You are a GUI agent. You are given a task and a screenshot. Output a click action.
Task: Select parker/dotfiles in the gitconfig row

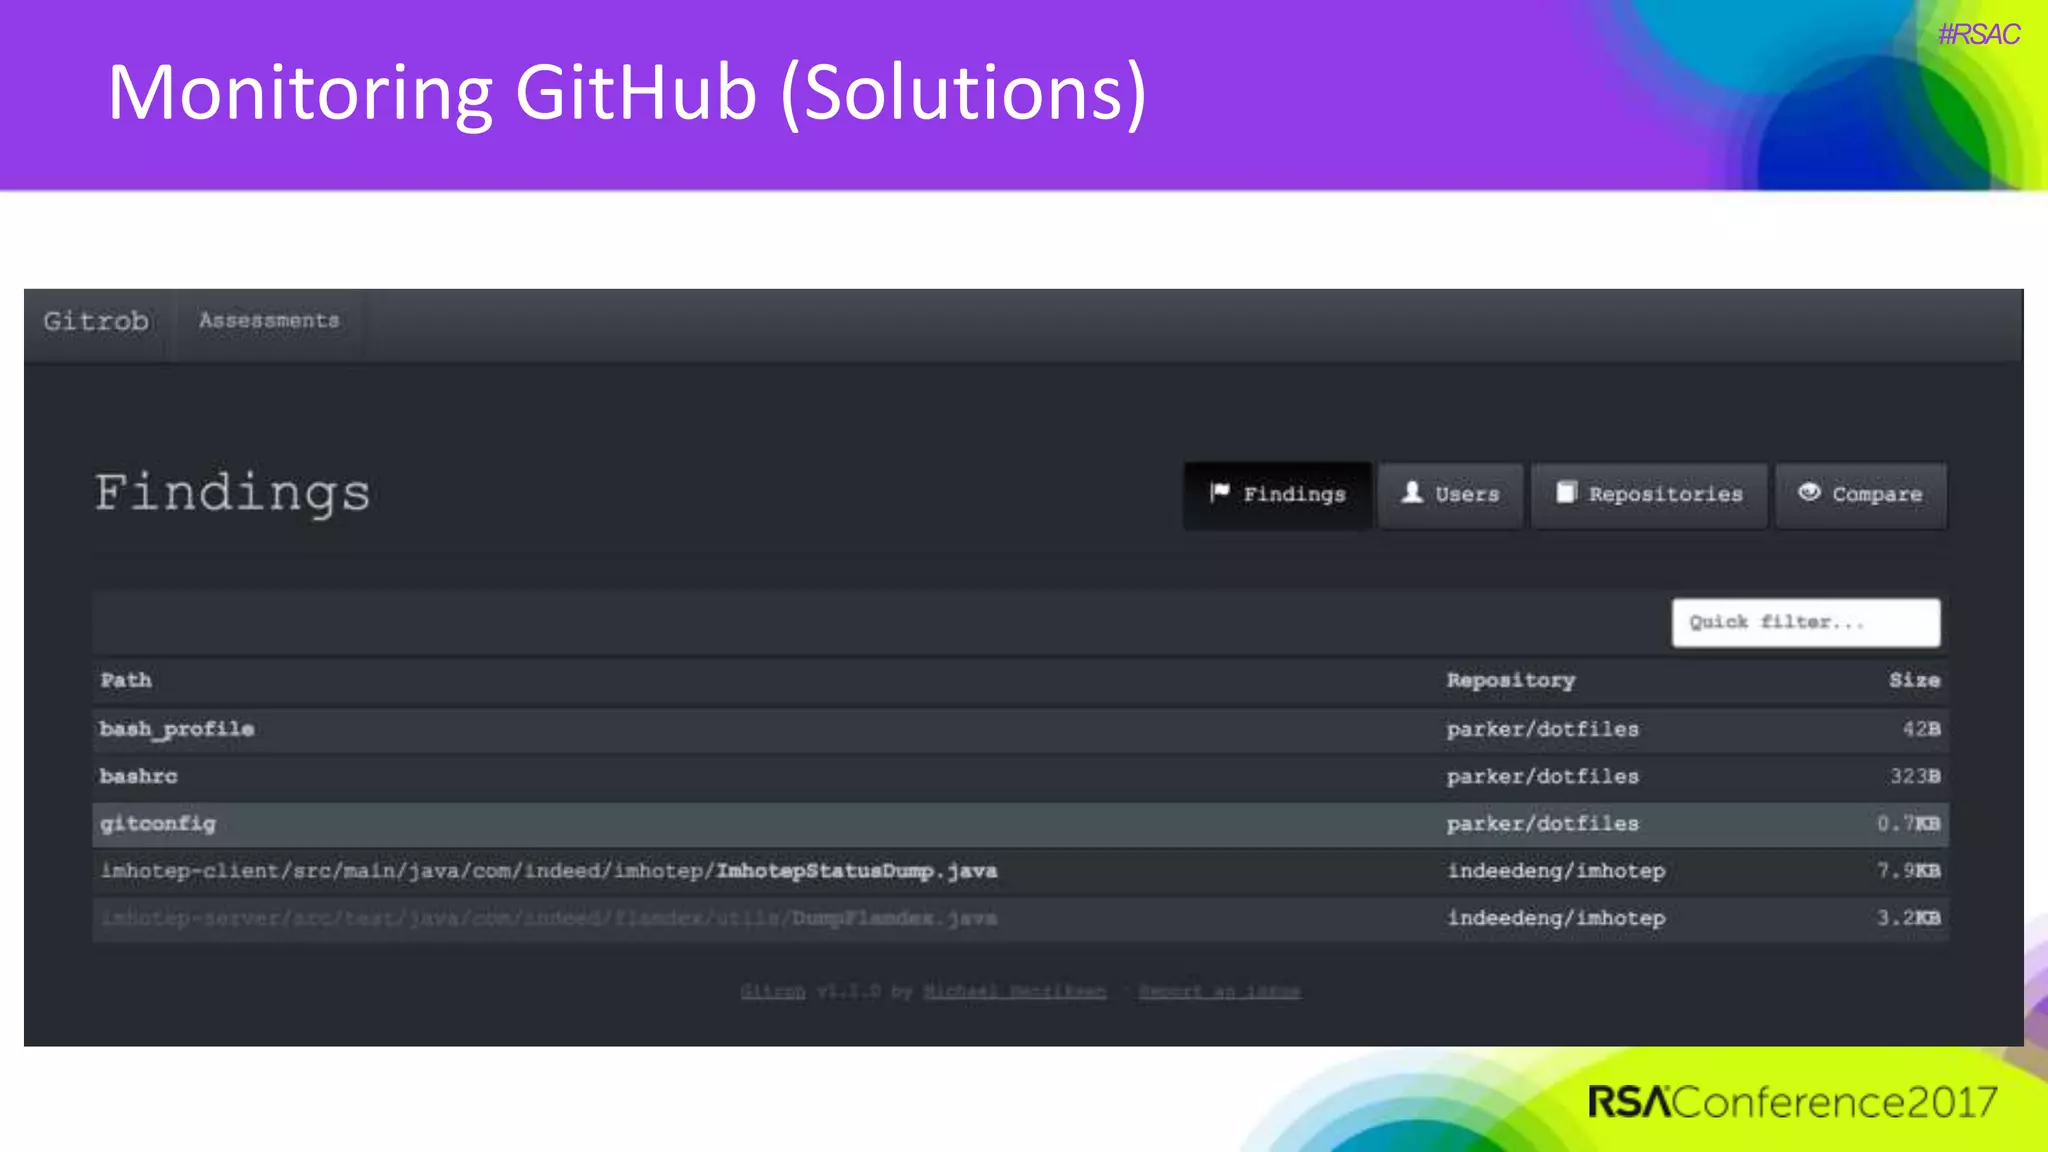tap(1542, 824)
